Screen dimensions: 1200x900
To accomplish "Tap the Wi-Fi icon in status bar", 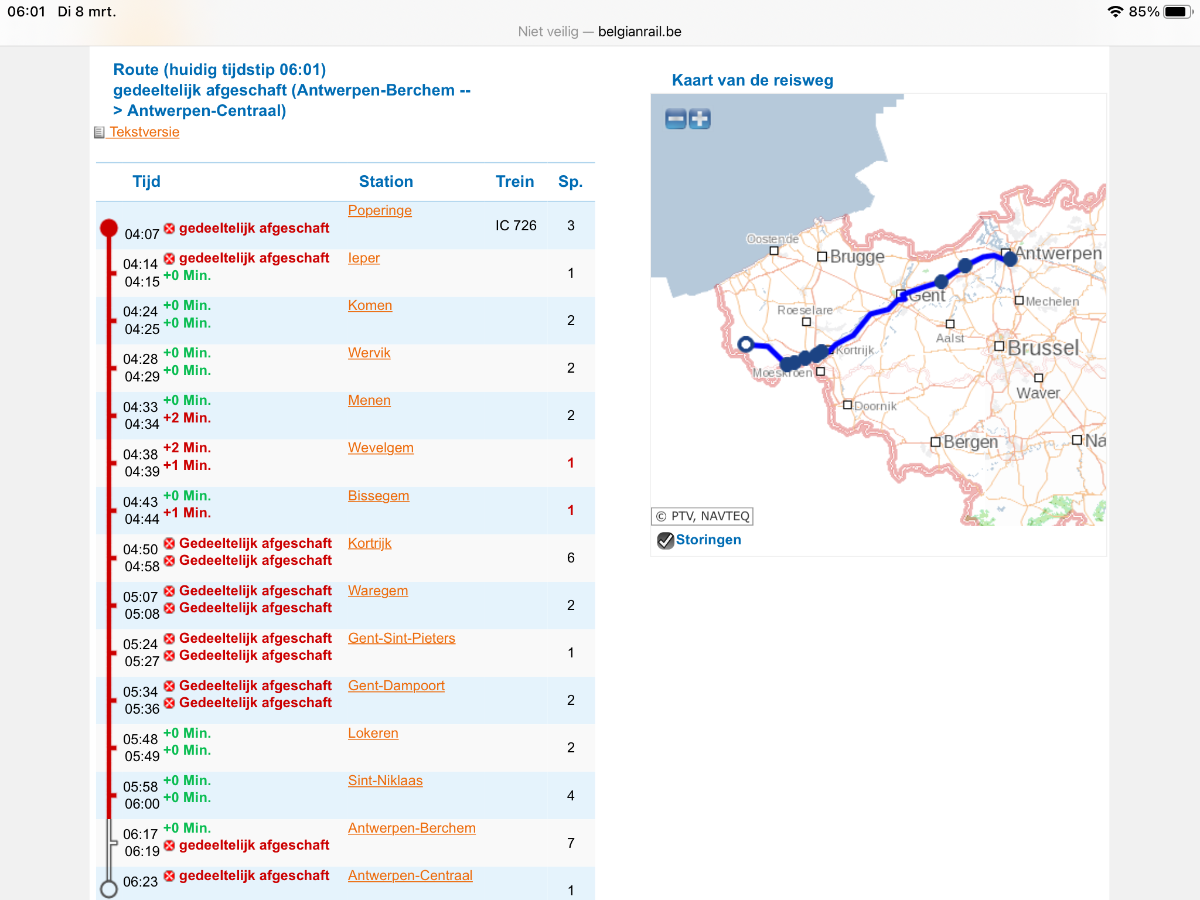I will 1115,12.
